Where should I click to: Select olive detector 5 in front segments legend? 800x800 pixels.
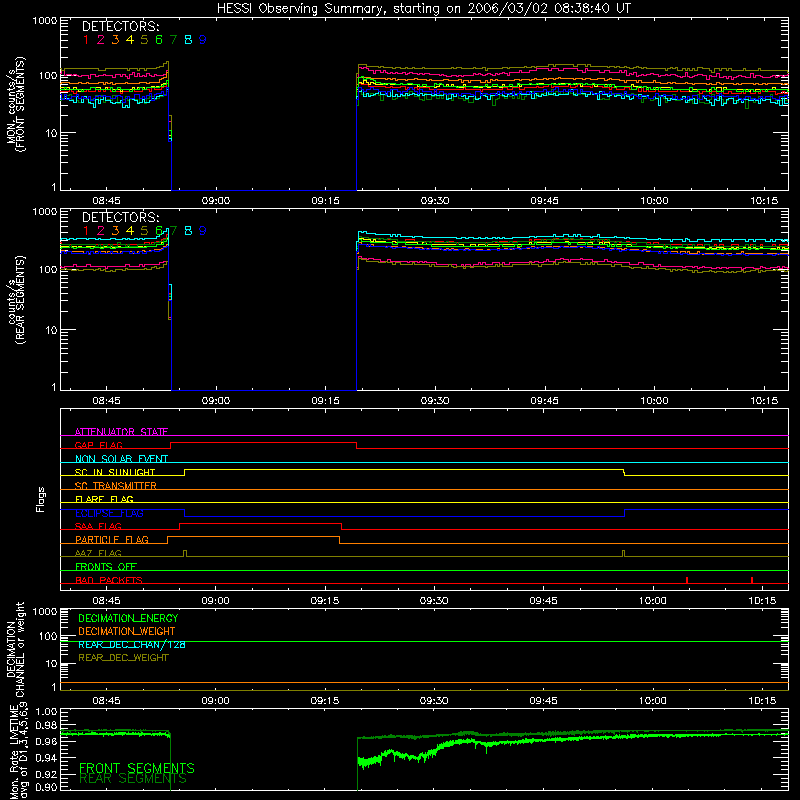144,40
